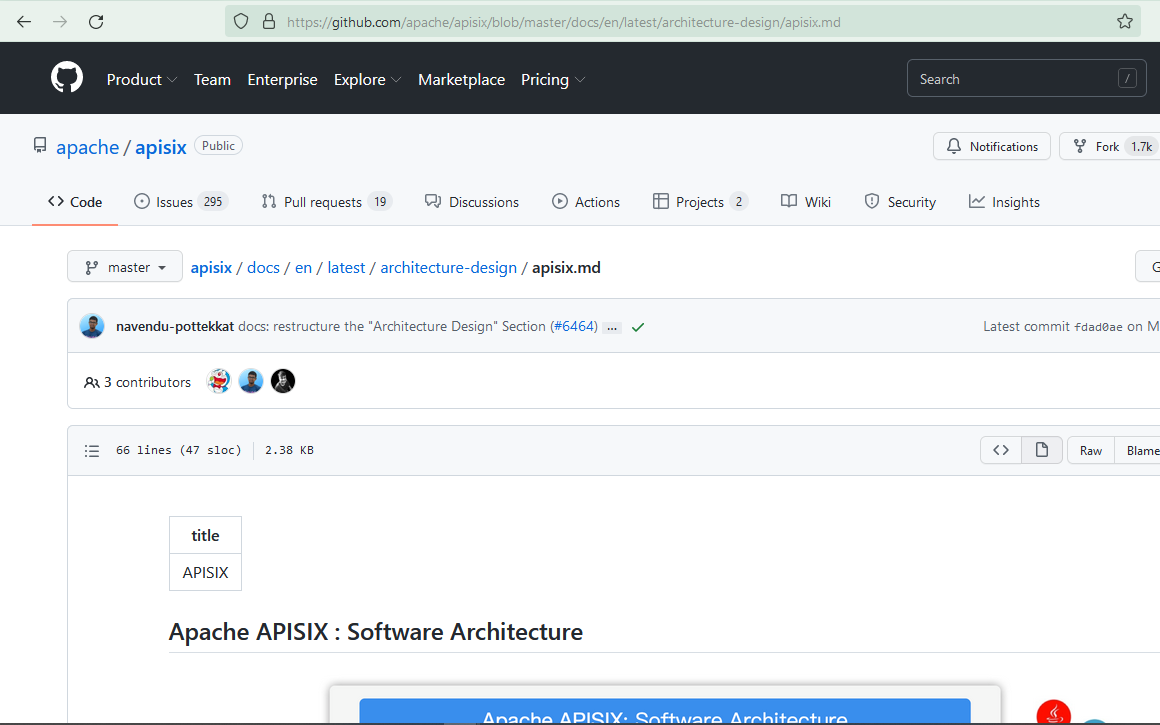Viewport: 1160px width, 725px height.
Task: Reload the page with the refresh icon
Action: click(x=96, y=21)
